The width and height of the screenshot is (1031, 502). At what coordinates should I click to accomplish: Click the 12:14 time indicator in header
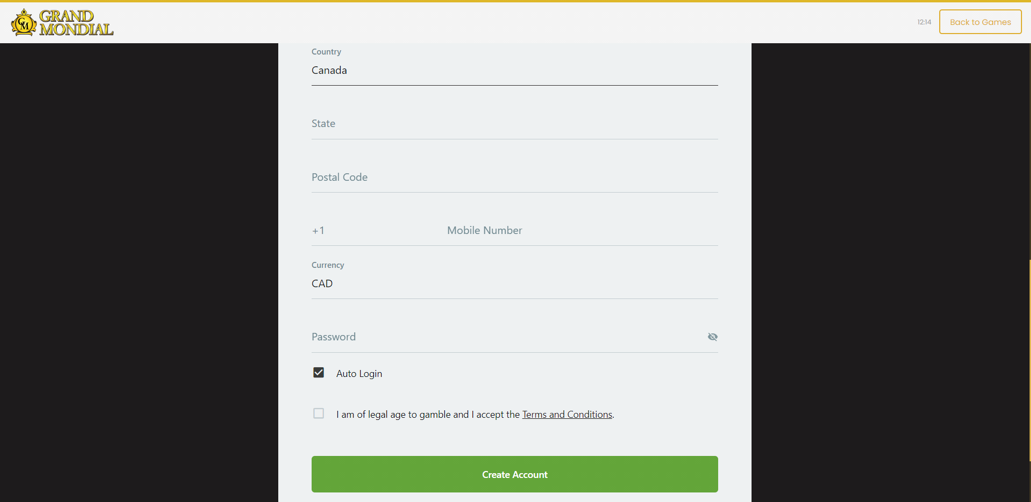(924, 22)
